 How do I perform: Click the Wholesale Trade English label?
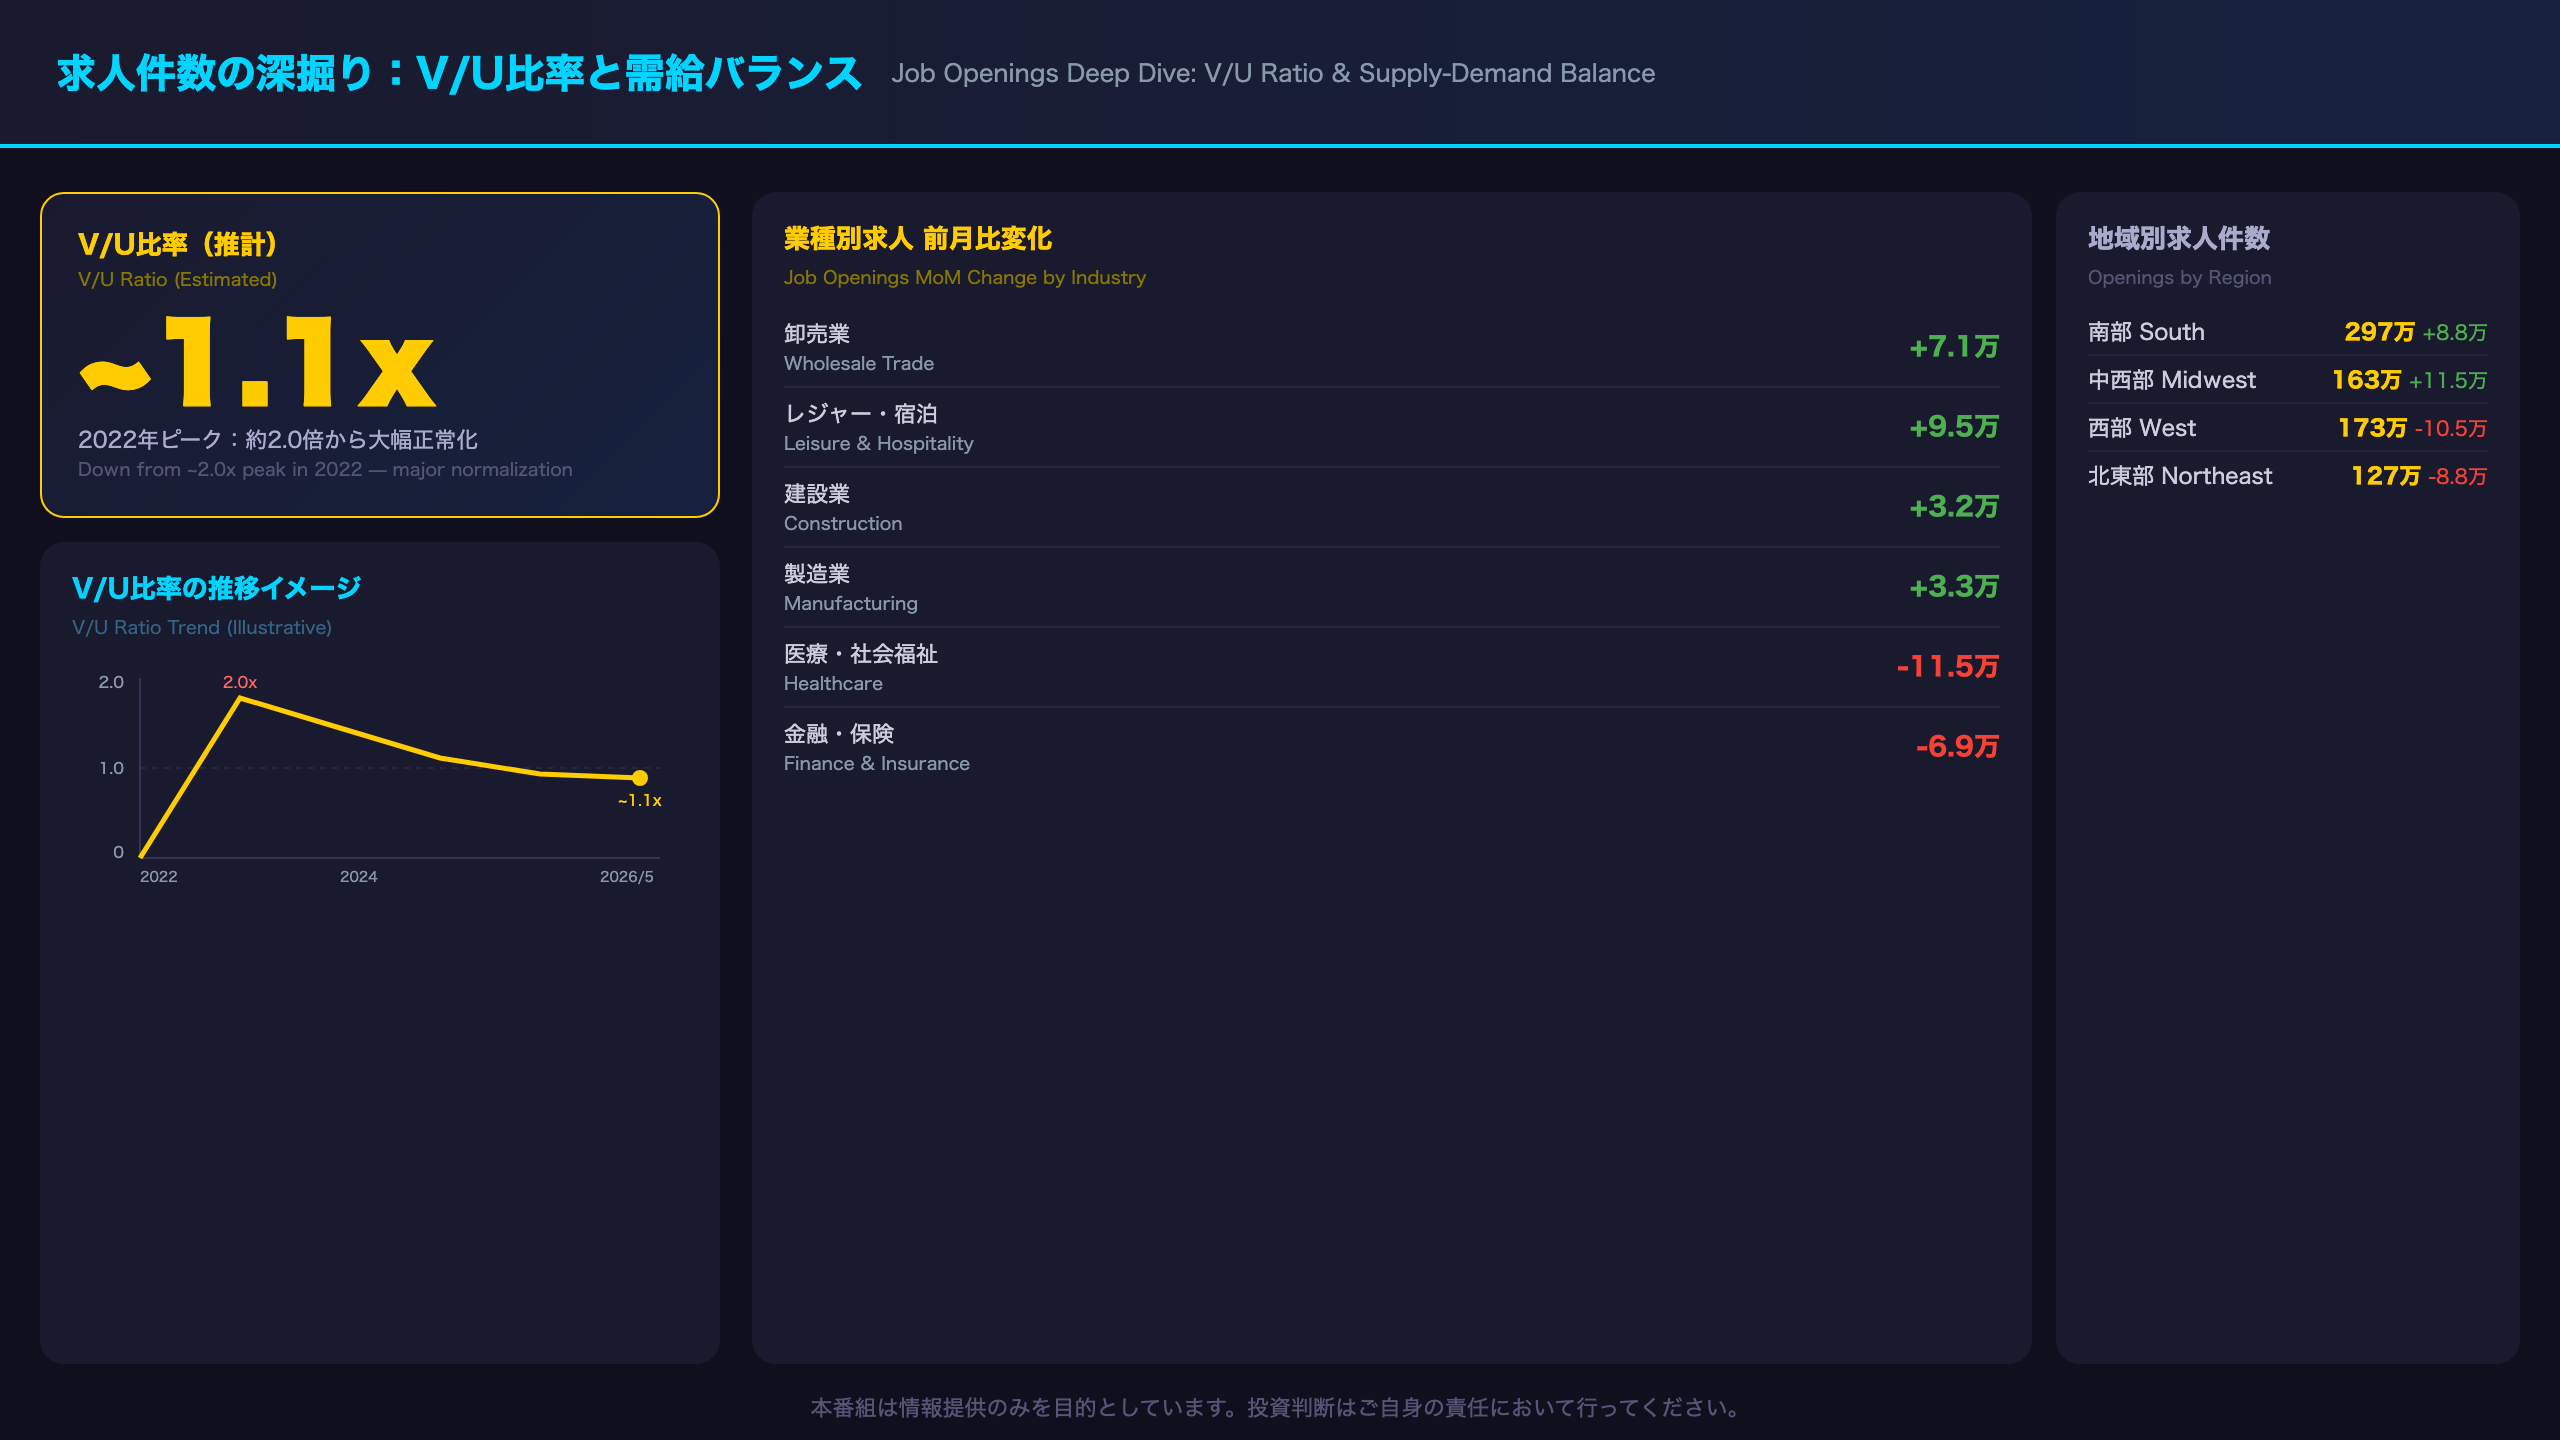coord(859,364)
